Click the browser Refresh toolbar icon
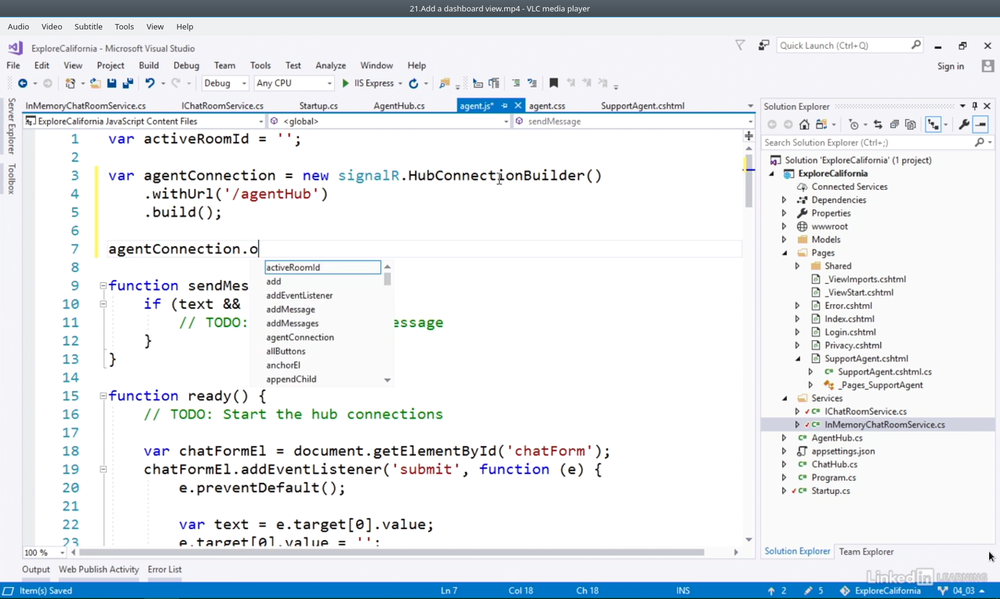1000x599 pixels. [x=413, y=84]
